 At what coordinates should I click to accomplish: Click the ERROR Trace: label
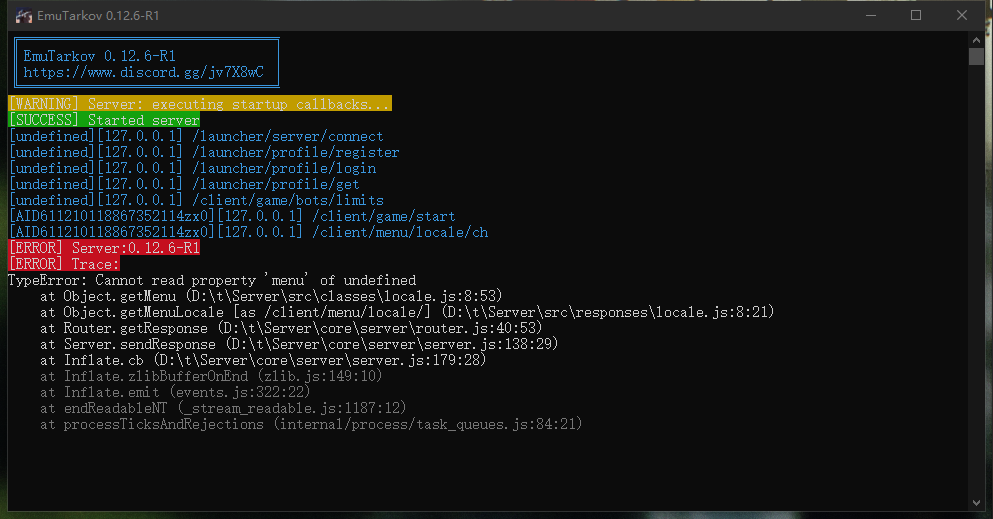tap(64, 264)
